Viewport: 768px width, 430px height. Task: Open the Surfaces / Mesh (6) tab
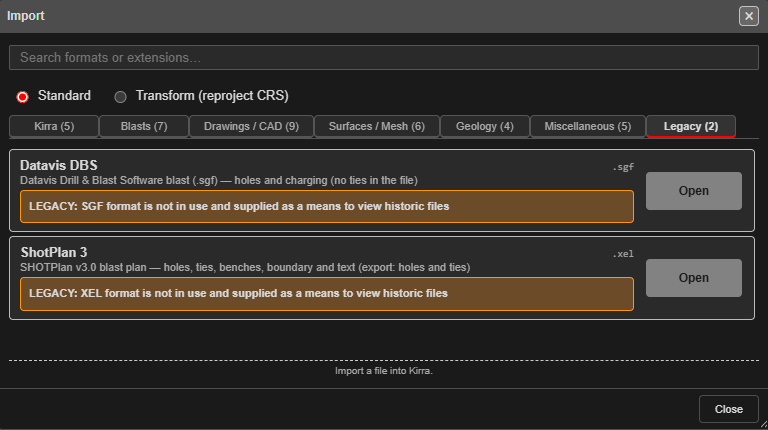[377, 126]
